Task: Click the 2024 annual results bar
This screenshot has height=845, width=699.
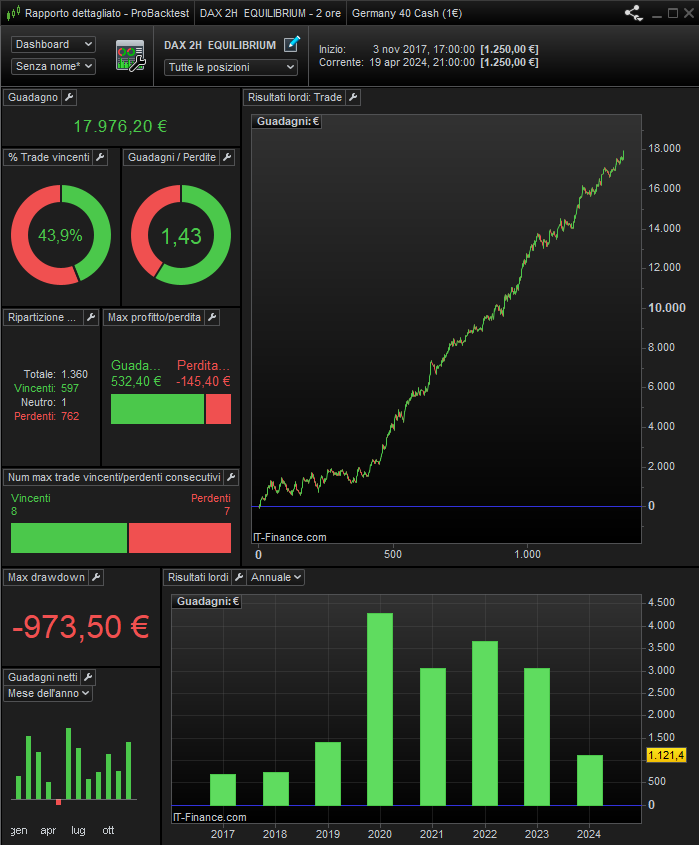Action: click(x=590, y=780)
